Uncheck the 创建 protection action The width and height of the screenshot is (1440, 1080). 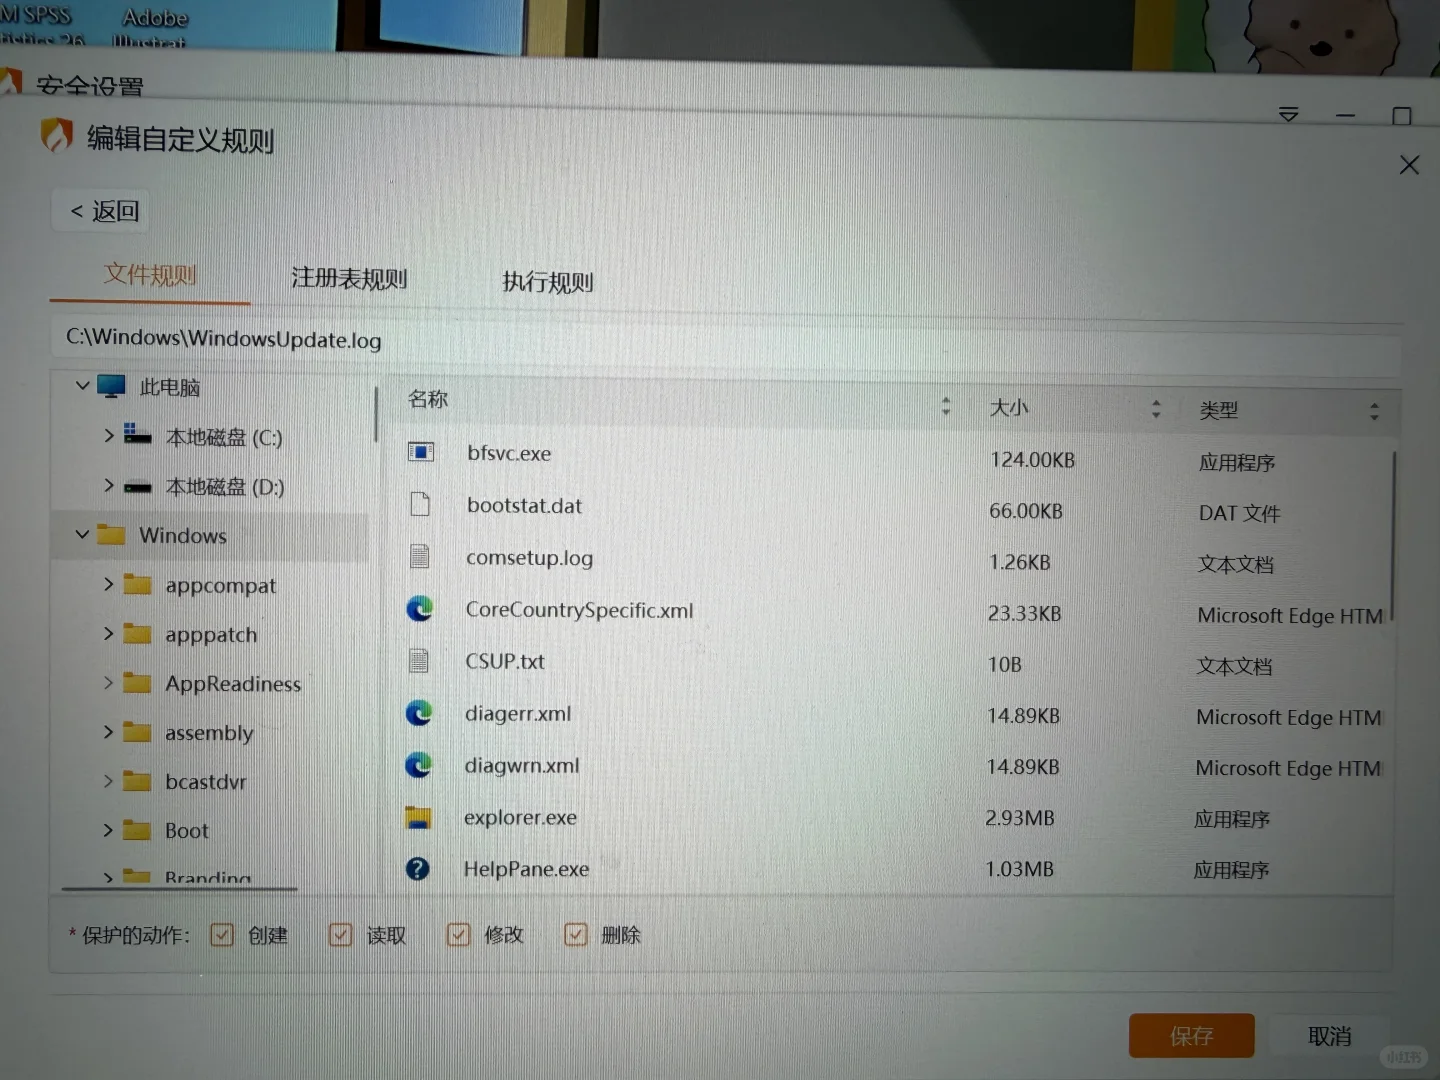(222, 934)
